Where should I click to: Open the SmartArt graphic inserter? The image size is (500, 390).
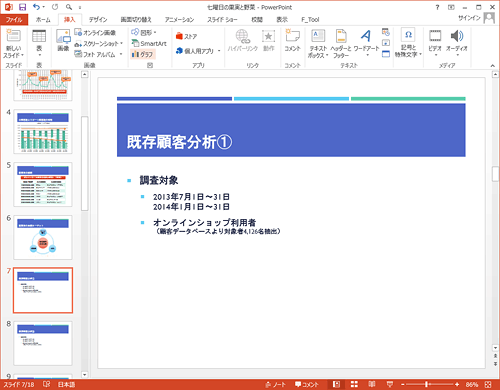[x=149, y=43]
